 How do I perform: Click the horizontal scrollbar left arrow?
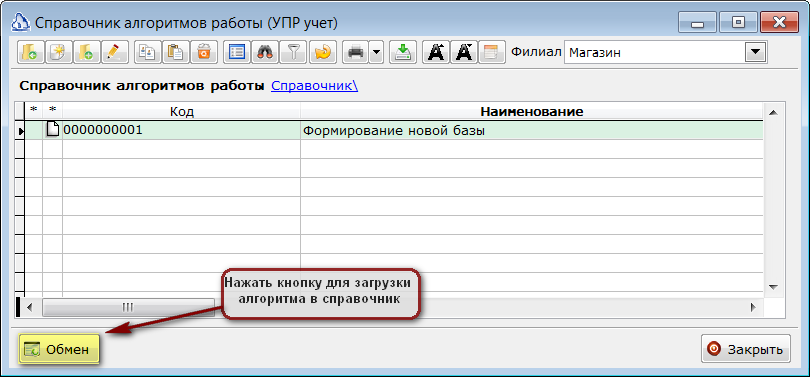[29, 307]
